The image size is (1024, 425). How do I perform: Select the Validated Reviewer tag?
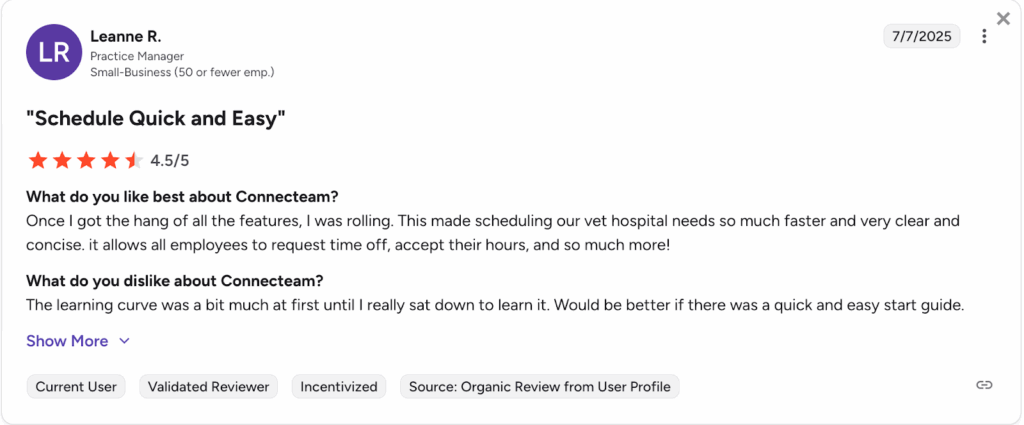[209, 387]
